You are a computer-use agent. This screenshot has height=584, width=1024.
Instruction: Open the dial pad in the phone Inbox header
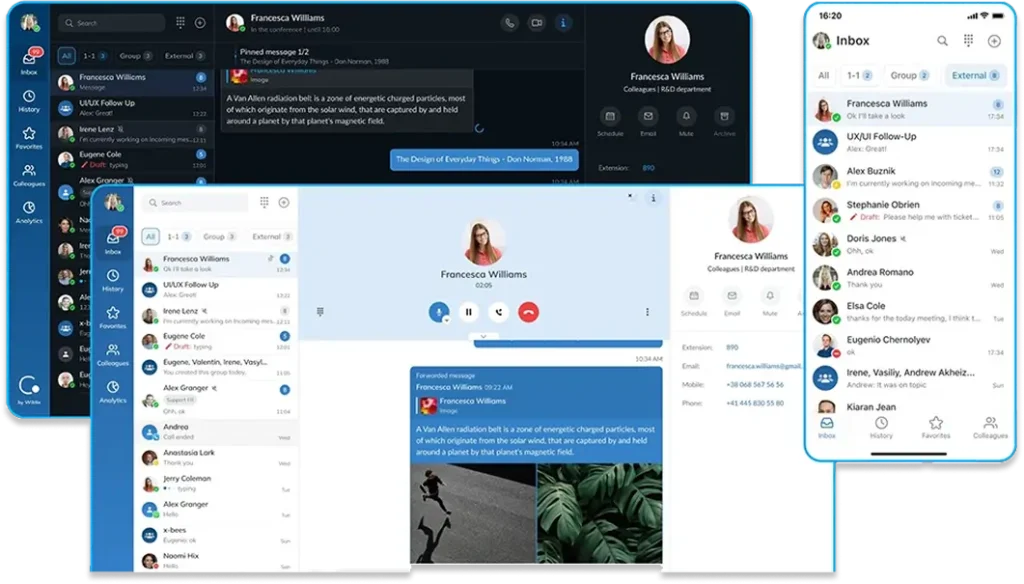(968, 41)
